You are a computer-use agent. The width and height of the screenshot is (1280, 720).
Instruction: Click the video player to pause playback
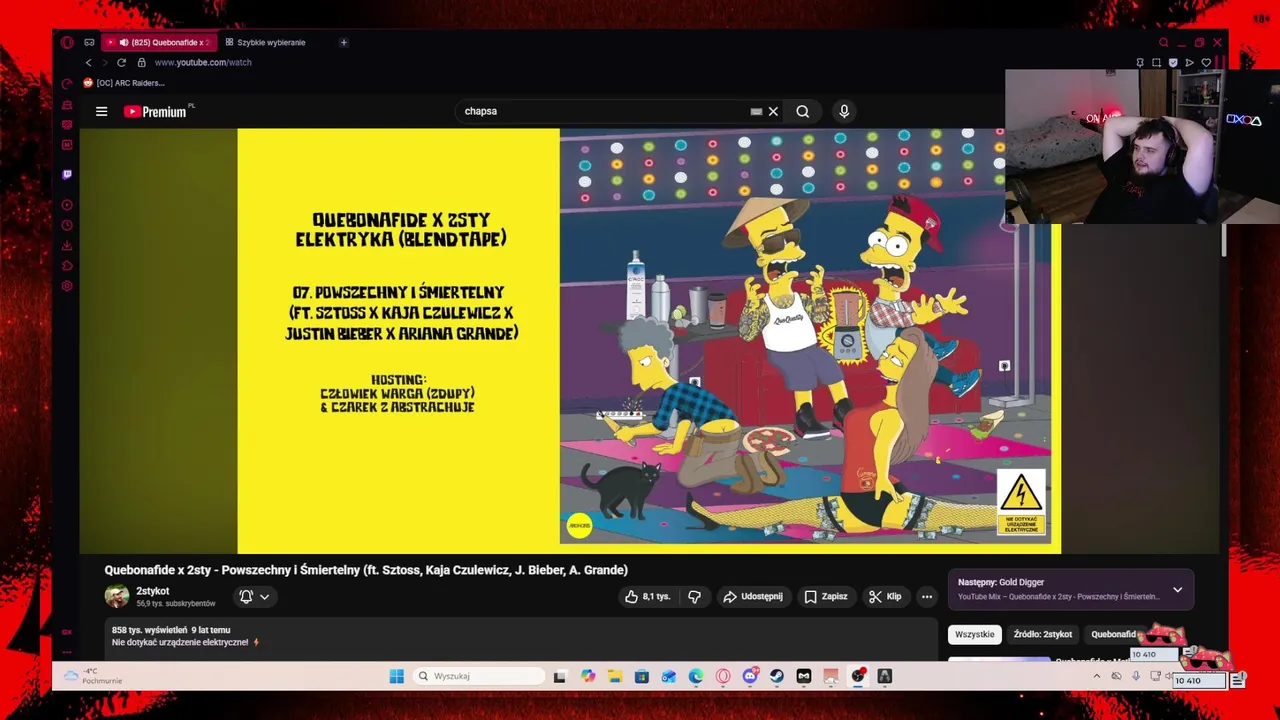(x=649, y=340)
